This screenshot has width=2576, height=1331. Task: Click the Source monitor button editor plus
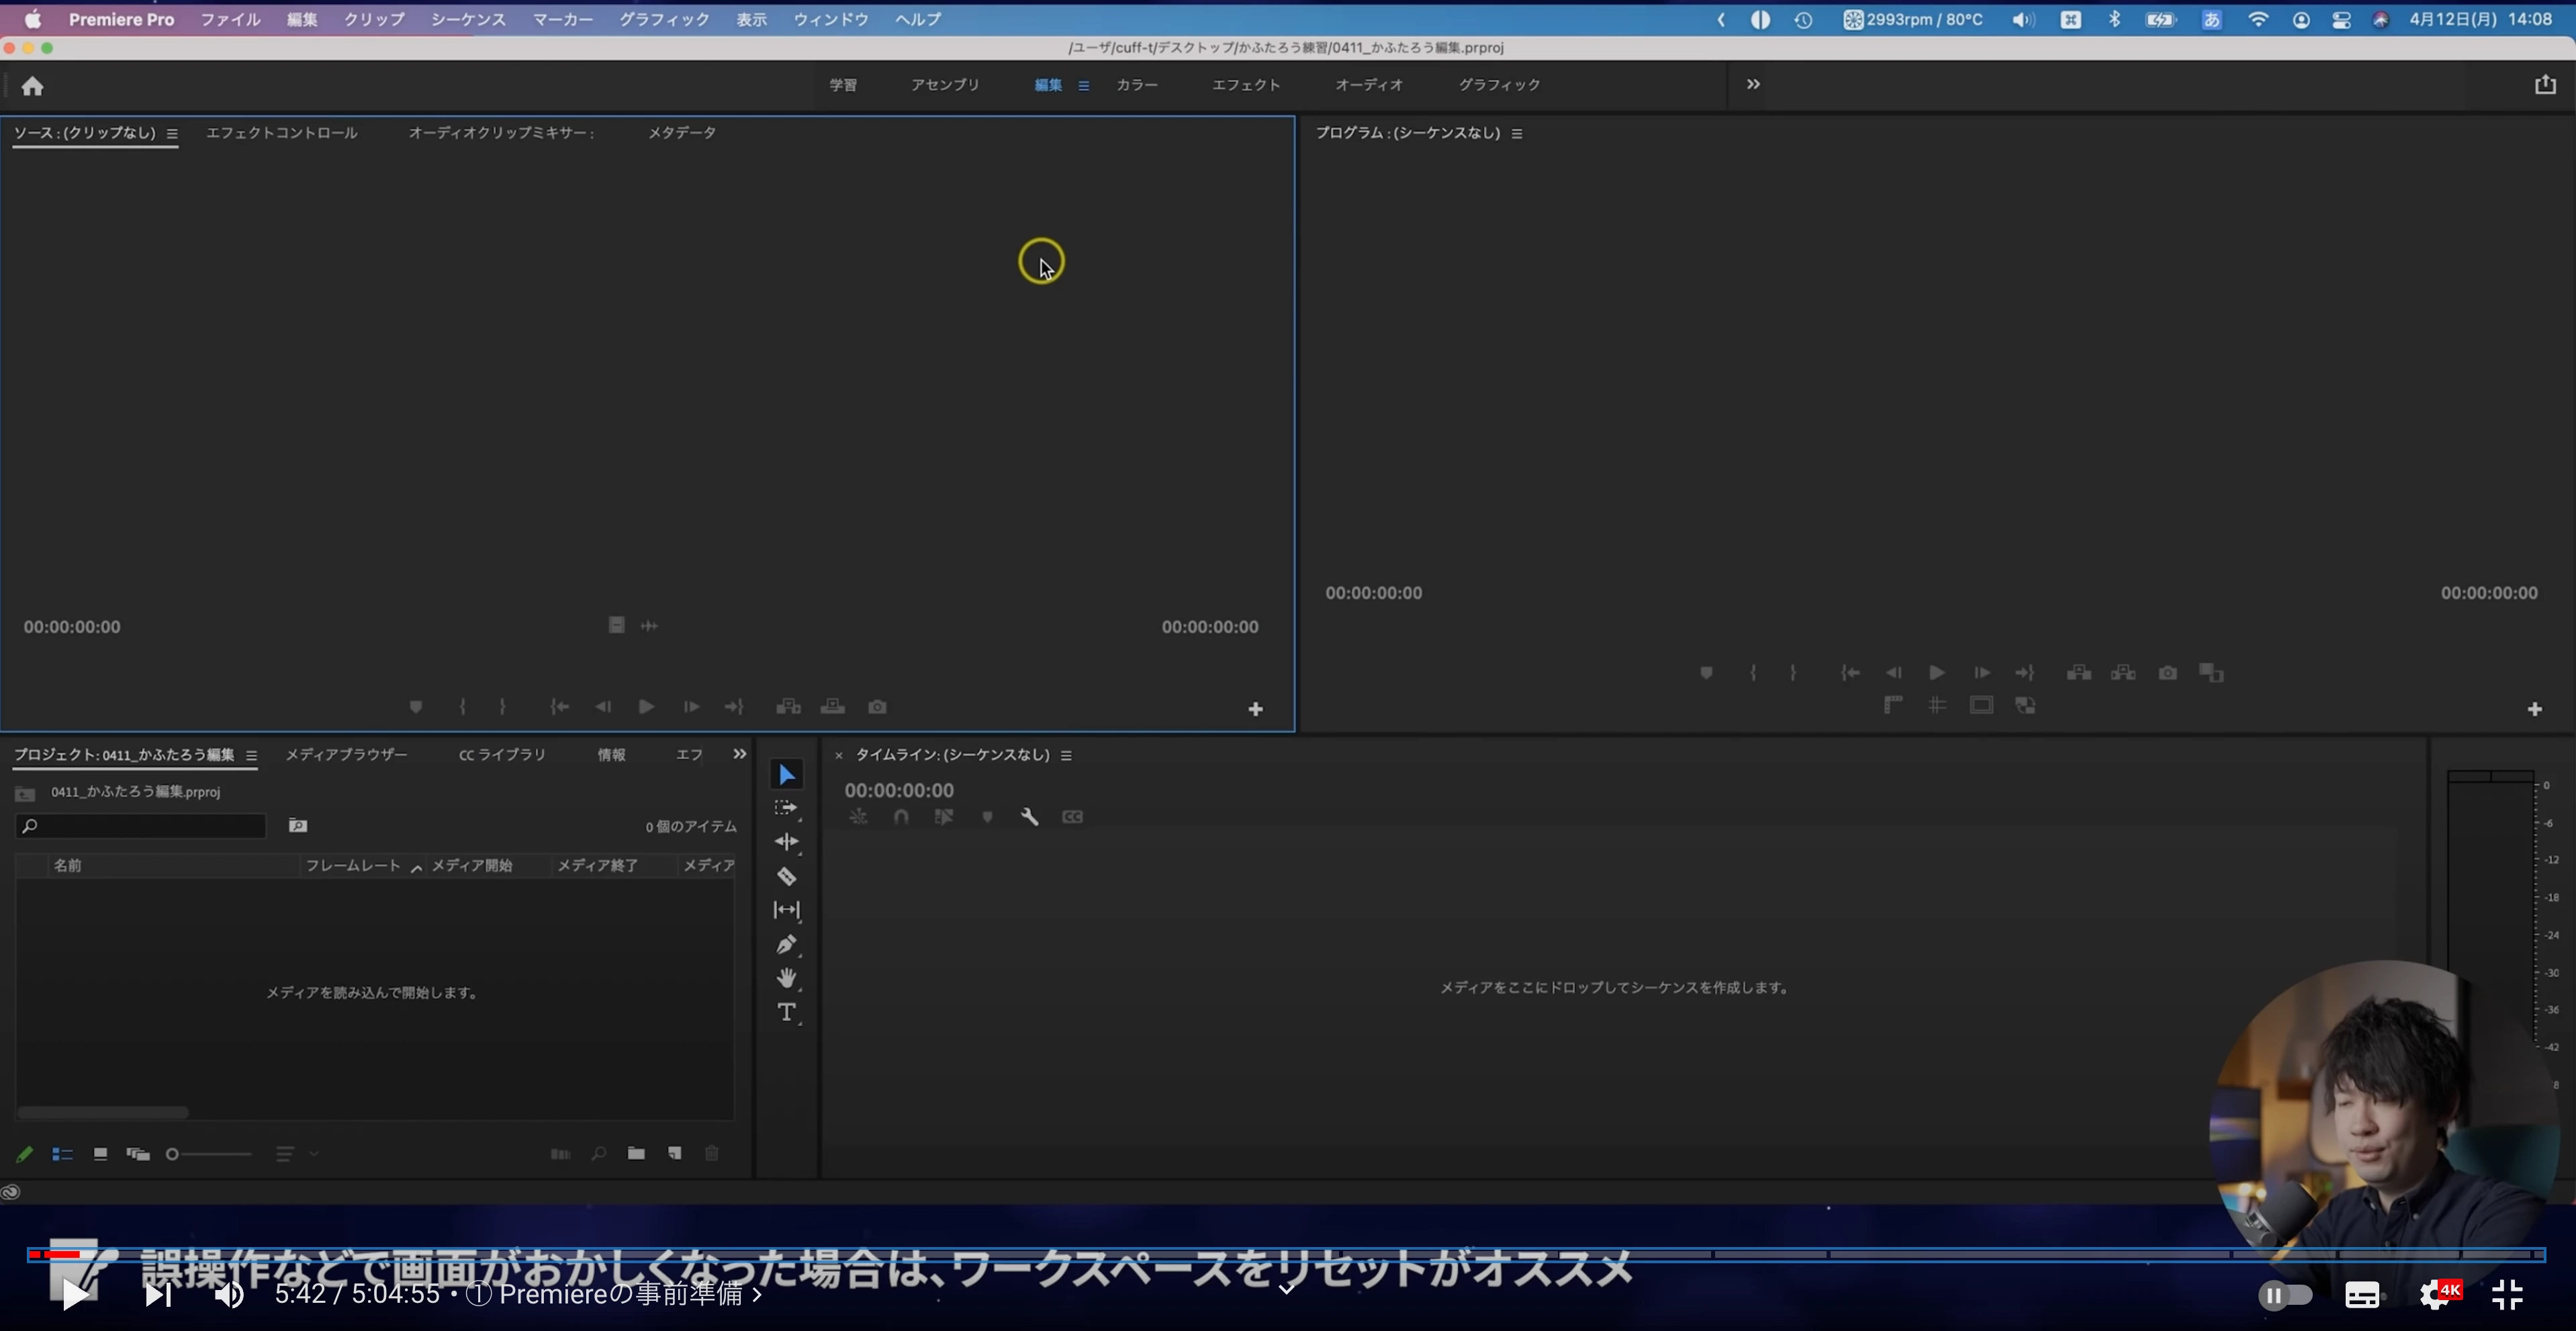1255,709
